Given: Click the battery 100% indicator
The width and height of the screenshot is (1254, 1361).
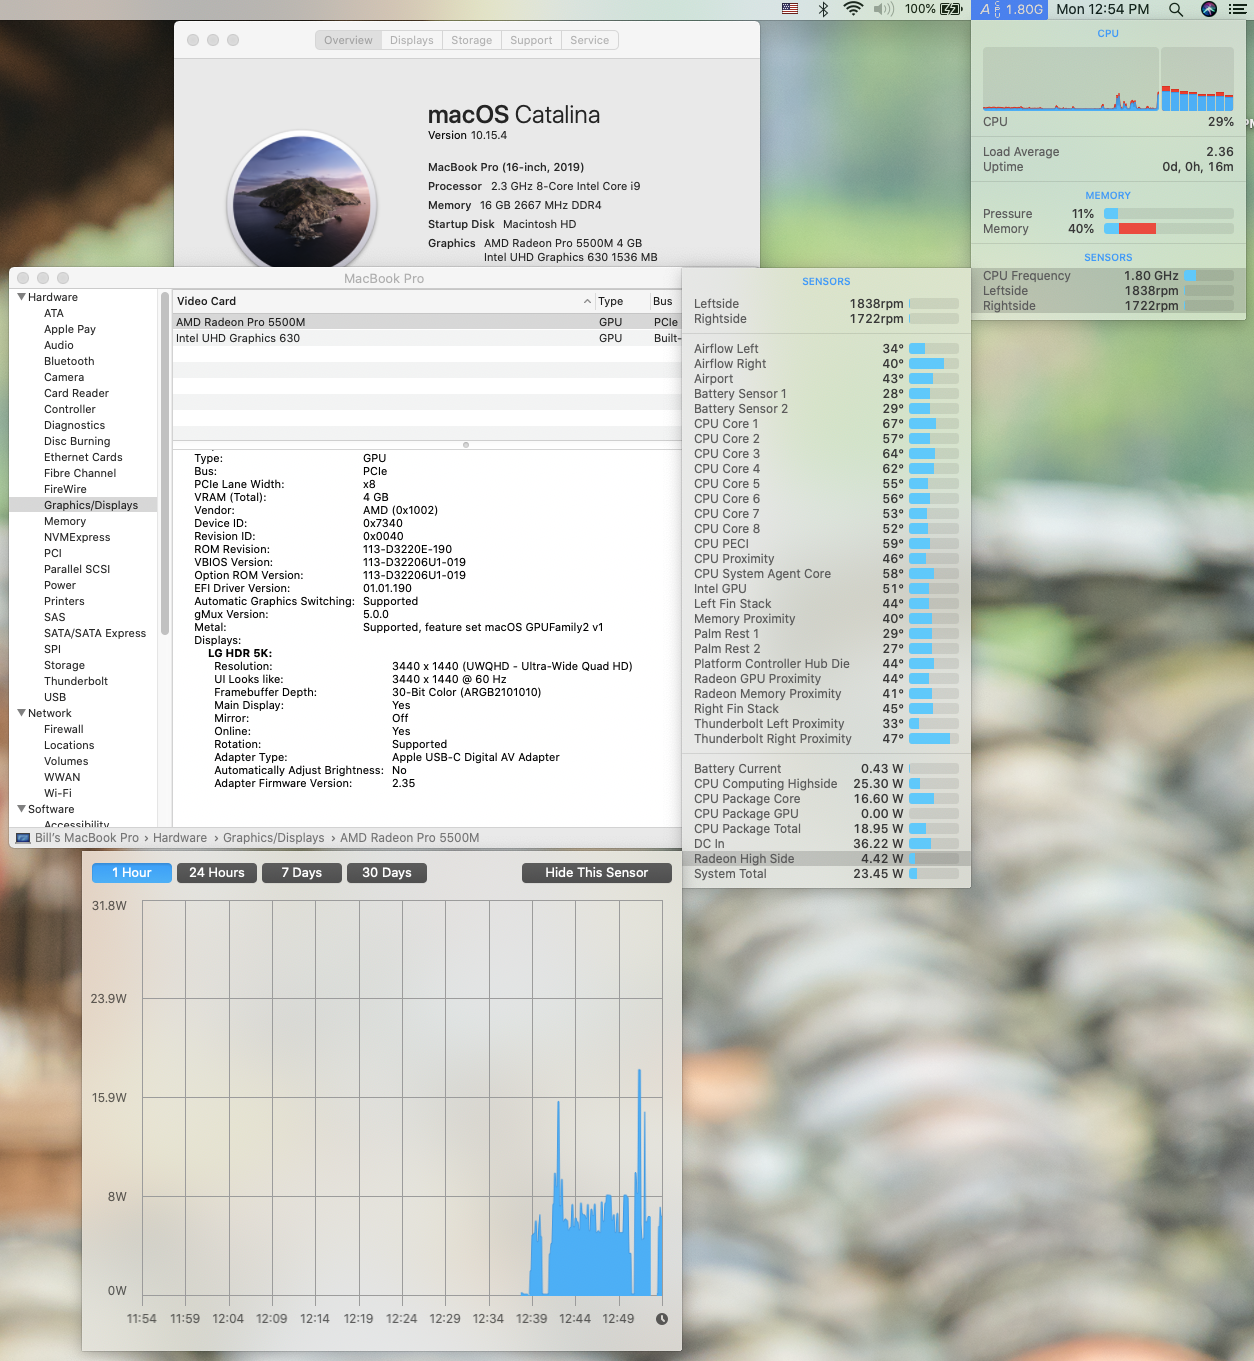Looking at the screenshot, I should 934,9.
